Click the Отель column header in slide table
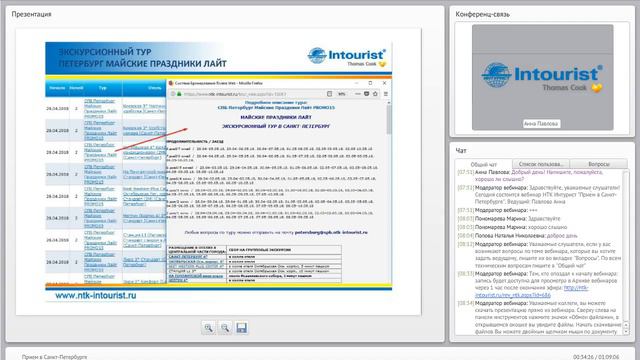This screenshot has height=360, width=640. [x=154, y=88]
